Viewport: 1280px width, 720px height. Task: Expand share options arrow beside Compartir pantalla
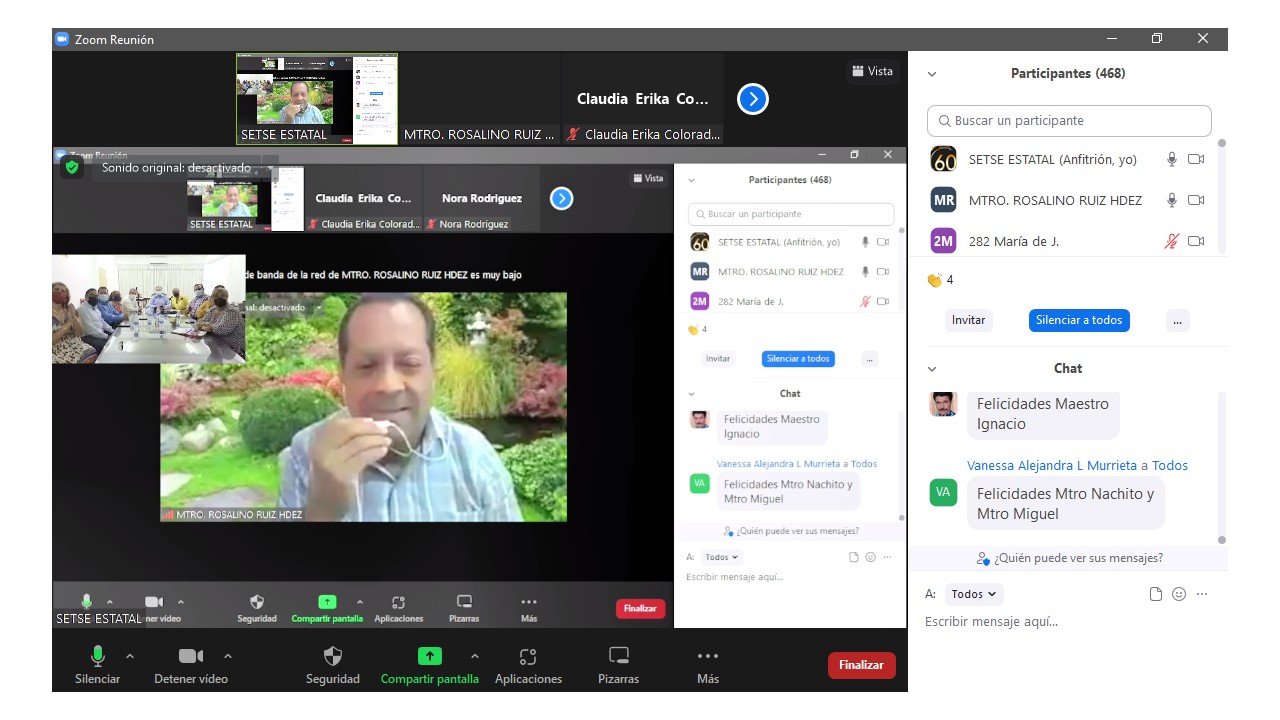click(475, 656)
